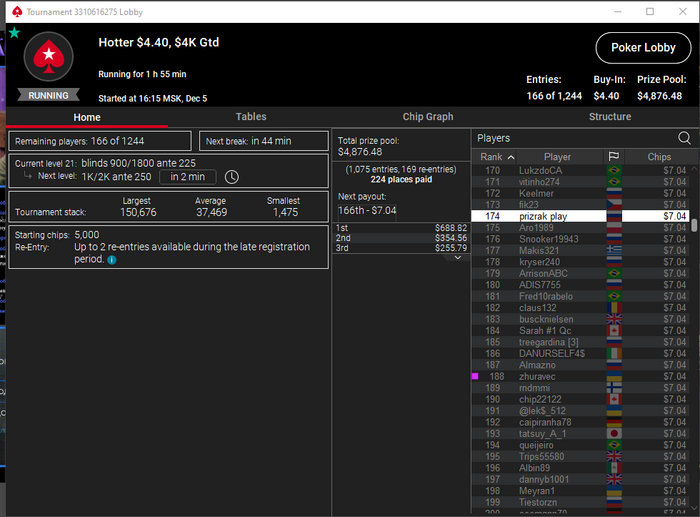Screen dimensions: 700x517
Task: Sort the list by Chips column header
Action: click(x=659, y=157)
